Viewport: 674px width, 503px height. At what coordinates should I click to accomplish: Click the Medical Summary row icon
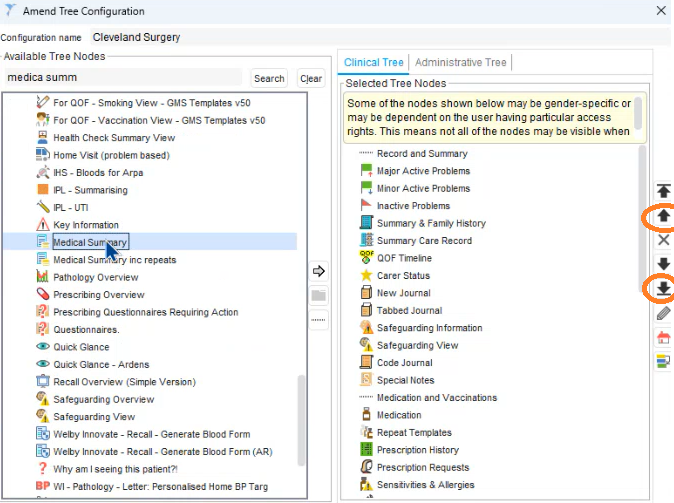[x=43, y=242]
